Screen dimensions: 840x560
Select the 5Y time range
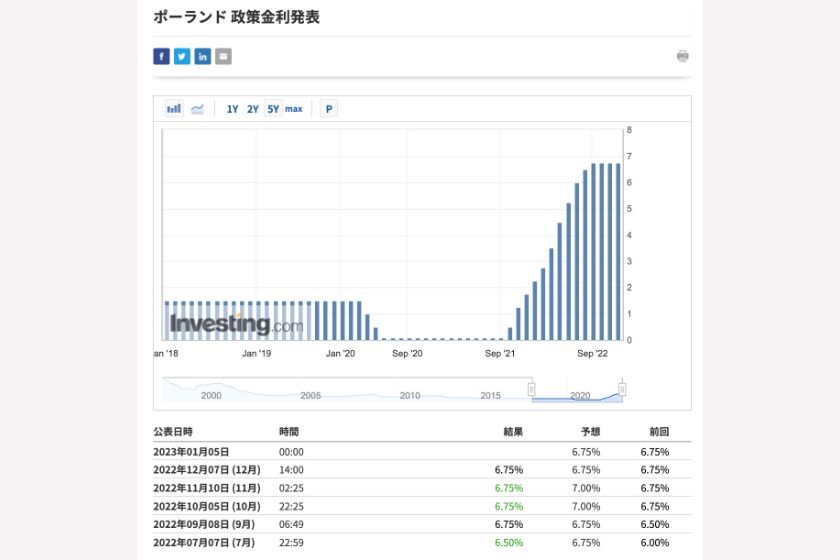click(x=273, y=109)
